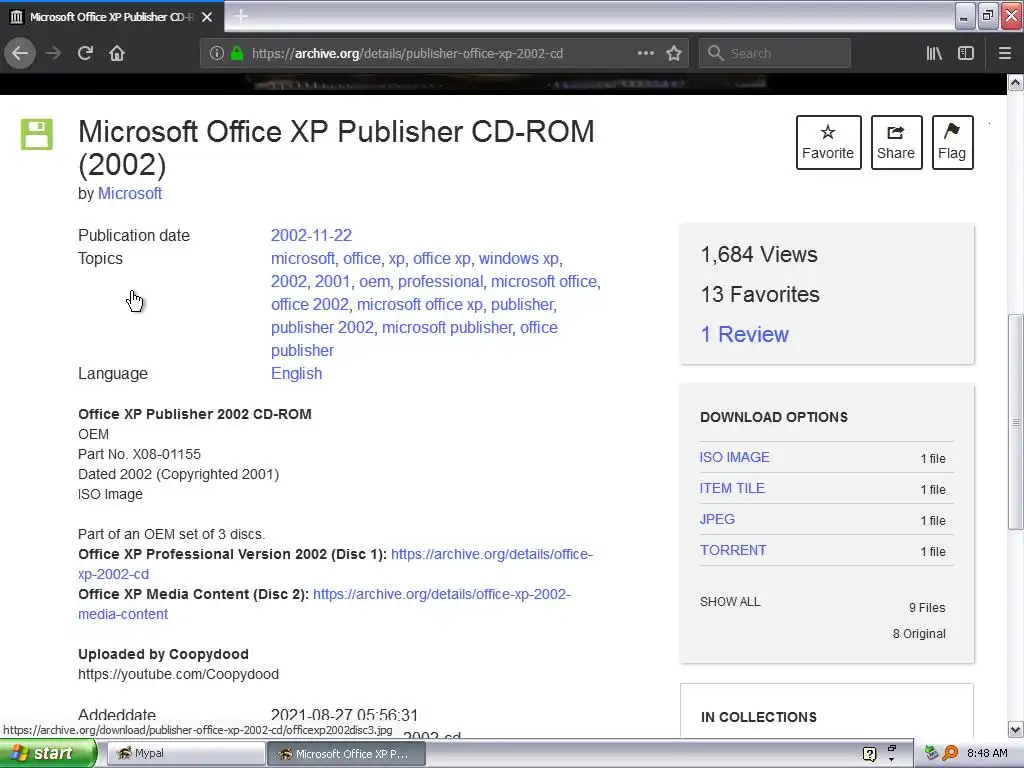Viewport: 1024px width, 768px height.
Task: Open the English language link
Action: (x=296, y=374)
